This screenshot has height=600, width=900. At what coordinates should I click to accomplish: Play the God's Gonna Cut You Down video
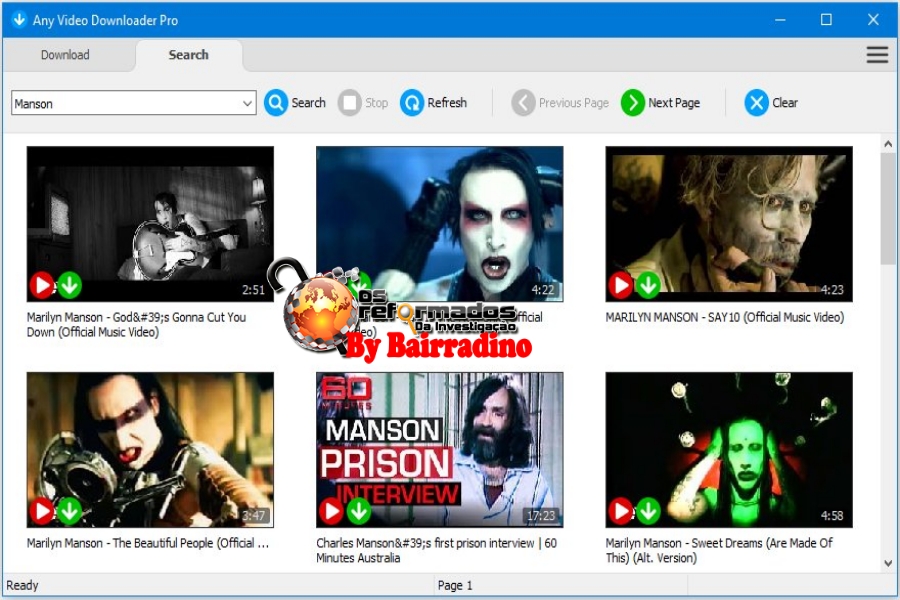(42, 285)
